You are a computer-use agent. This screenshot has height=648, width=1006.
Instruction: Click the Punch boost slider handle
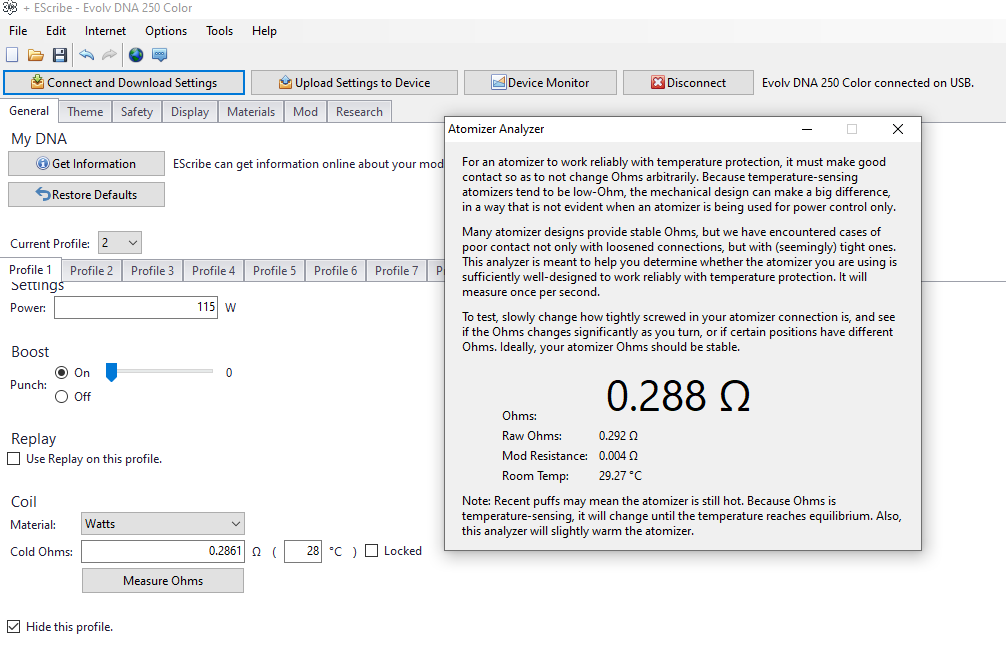tap(112, 372)
